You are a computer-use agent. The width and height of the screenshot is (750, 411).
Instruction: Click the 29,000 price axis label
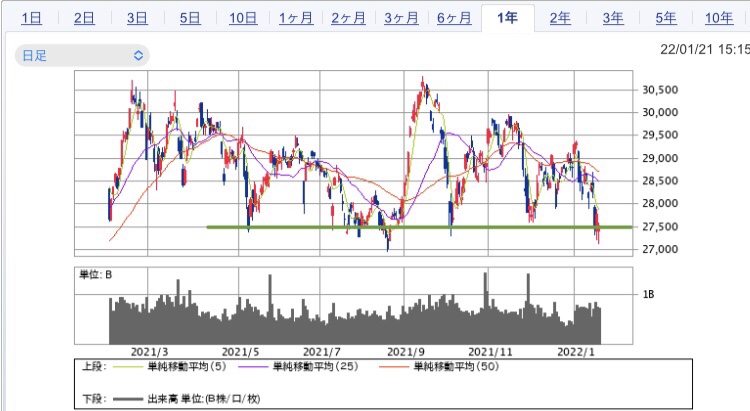tap(660, 158)
